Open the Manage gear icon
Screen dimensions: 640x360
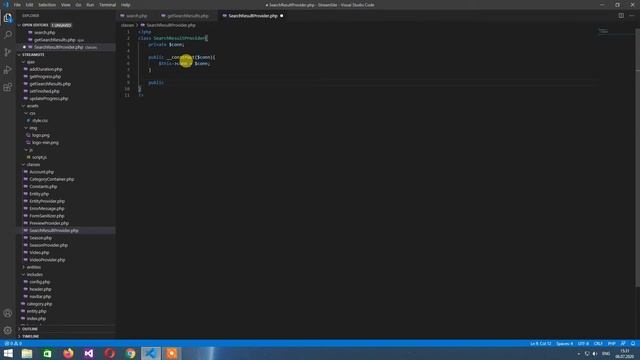coord(8,330)
